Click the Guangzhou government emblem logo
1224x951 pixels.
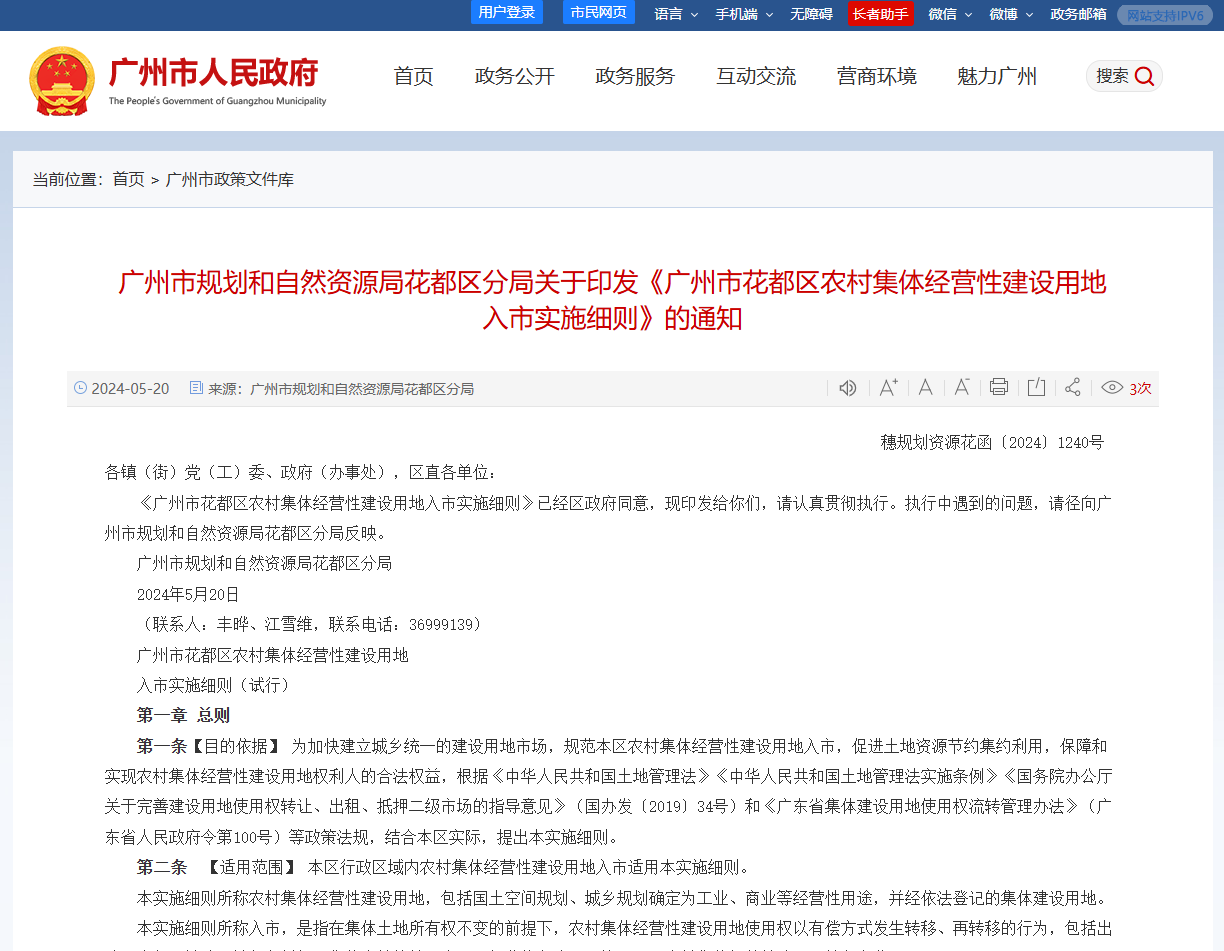(62, 80)
